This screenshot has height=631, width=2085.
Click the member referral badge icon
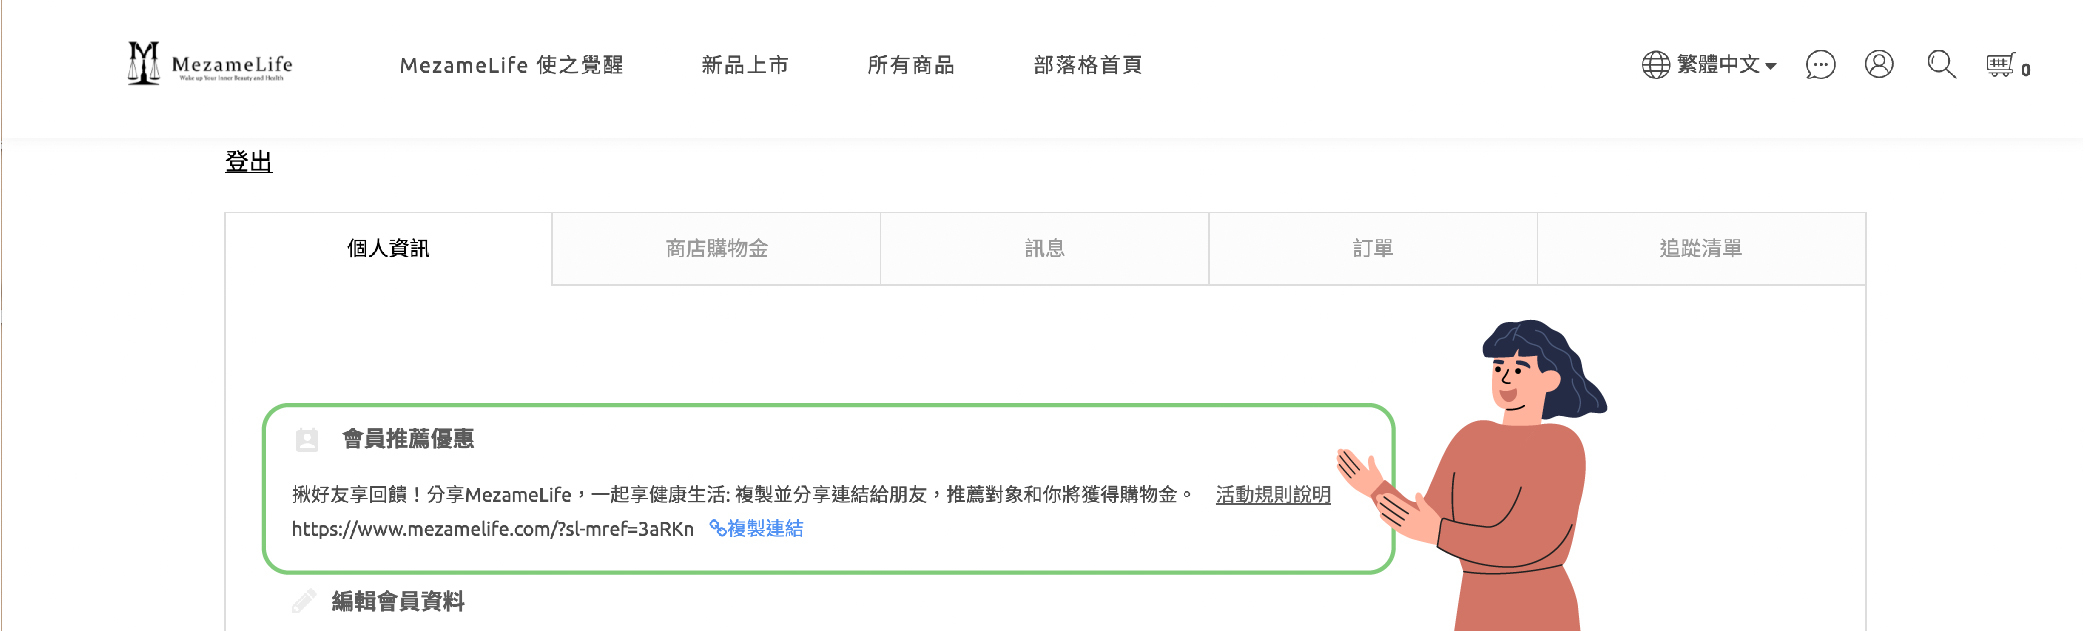[x=307, y=439]
